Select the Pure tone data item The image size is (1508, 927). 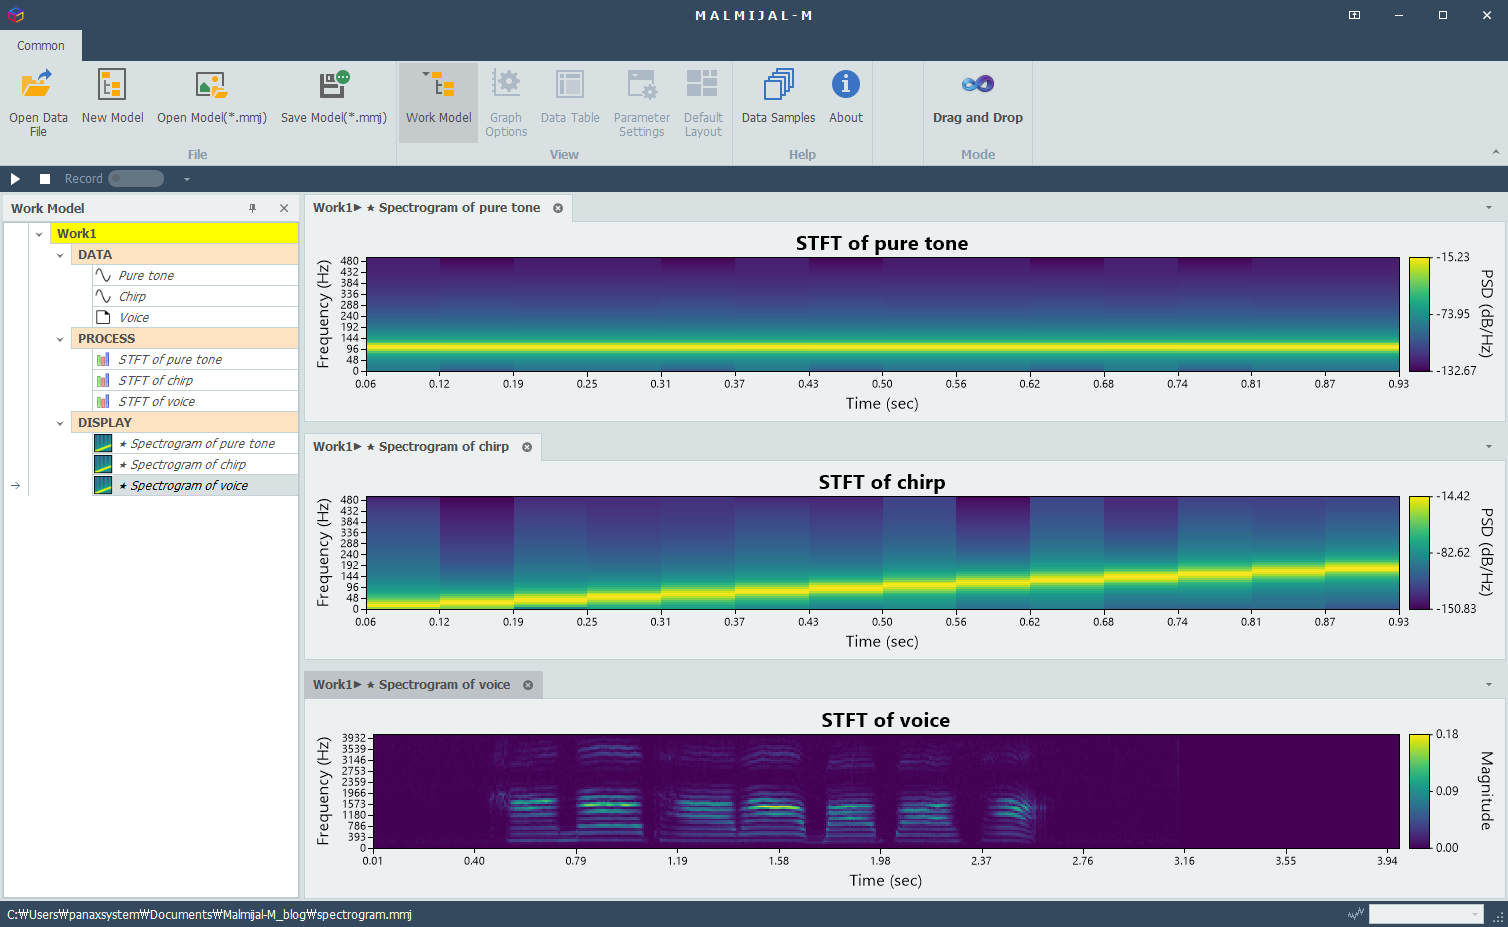pos(195,276)
